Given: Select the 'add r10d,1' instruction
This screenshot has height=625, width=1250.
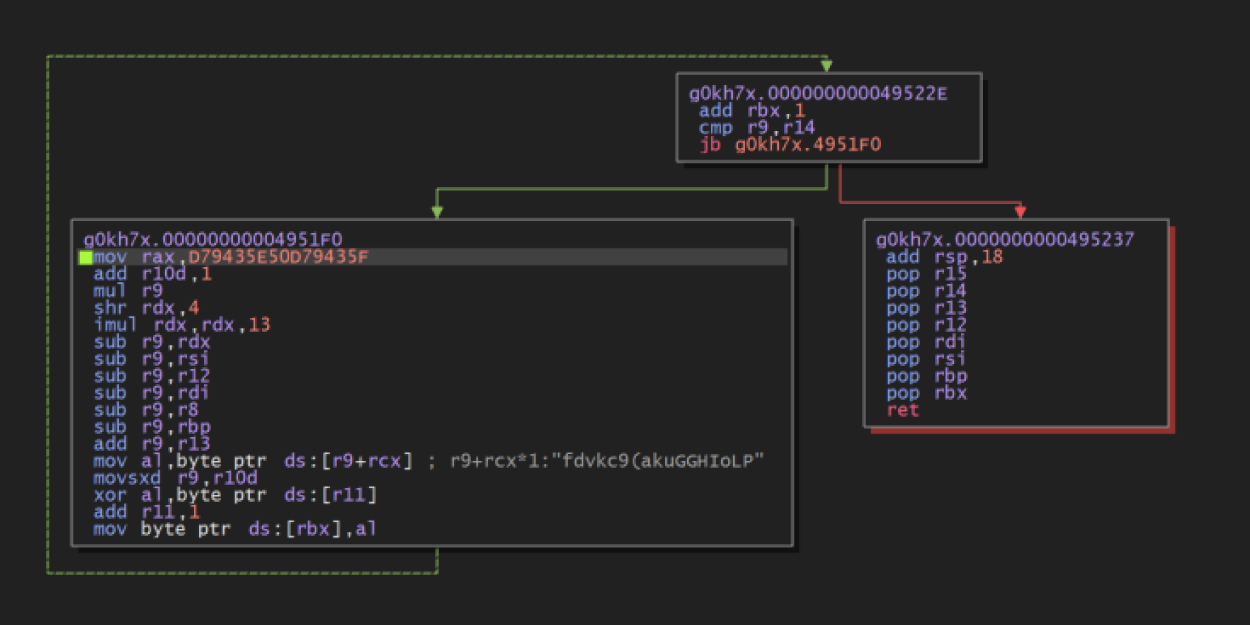Looking at the screenshot, I should coord(152,274).
